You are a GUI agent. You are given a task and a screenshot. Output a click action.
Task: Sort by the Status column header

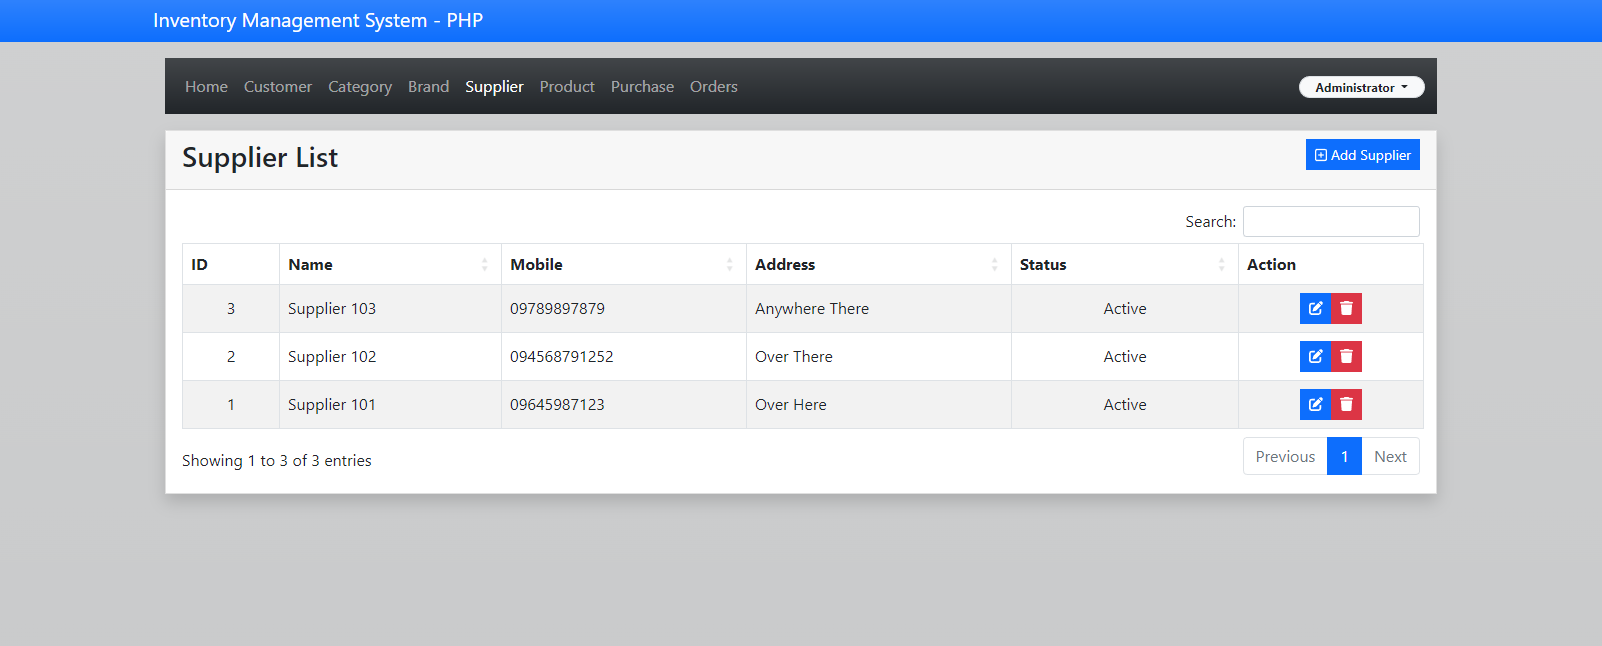(1043, 264)
